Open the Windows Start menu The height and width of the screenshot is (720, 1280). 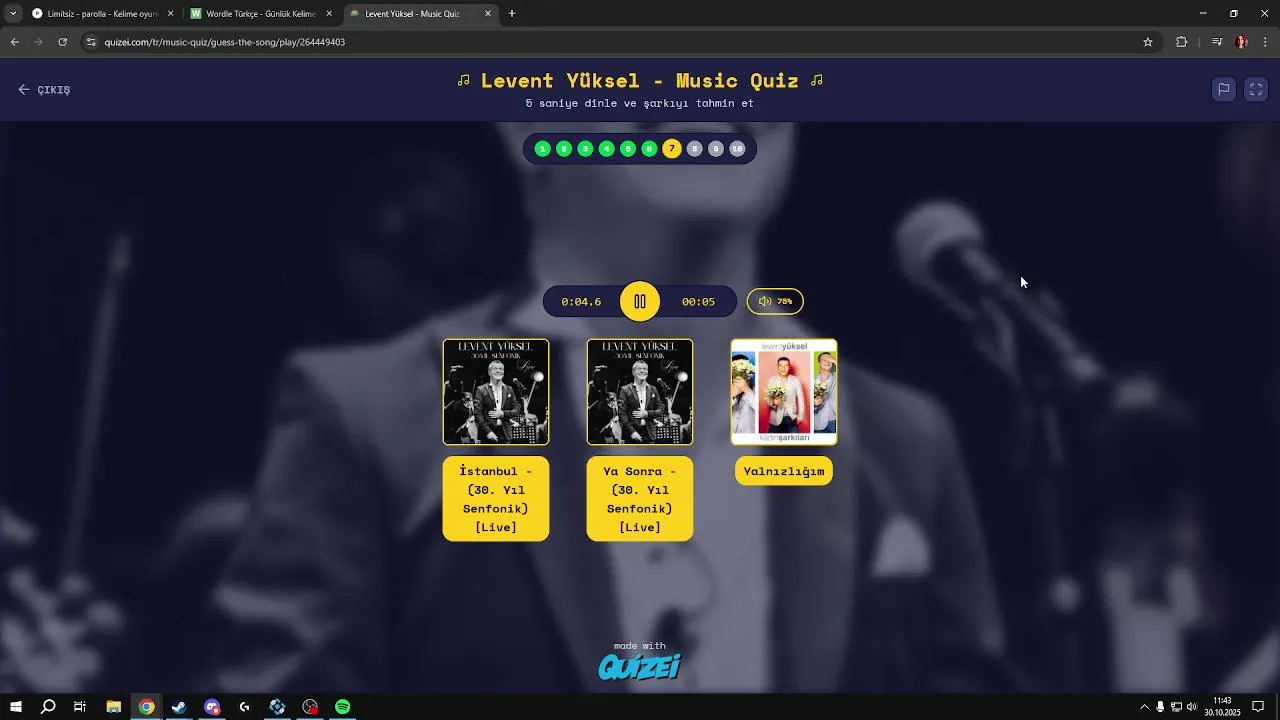(15, 707)
